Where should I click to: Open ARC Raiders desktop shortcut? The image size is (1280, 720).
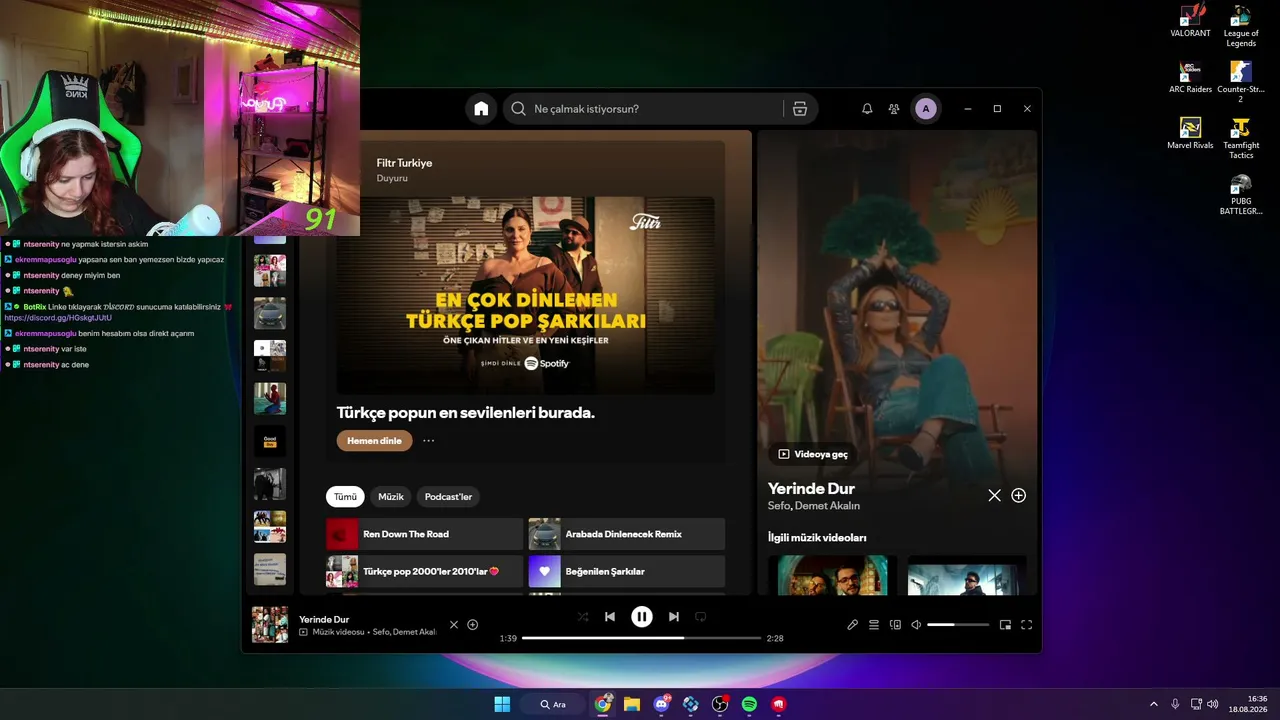[1190, 78]
